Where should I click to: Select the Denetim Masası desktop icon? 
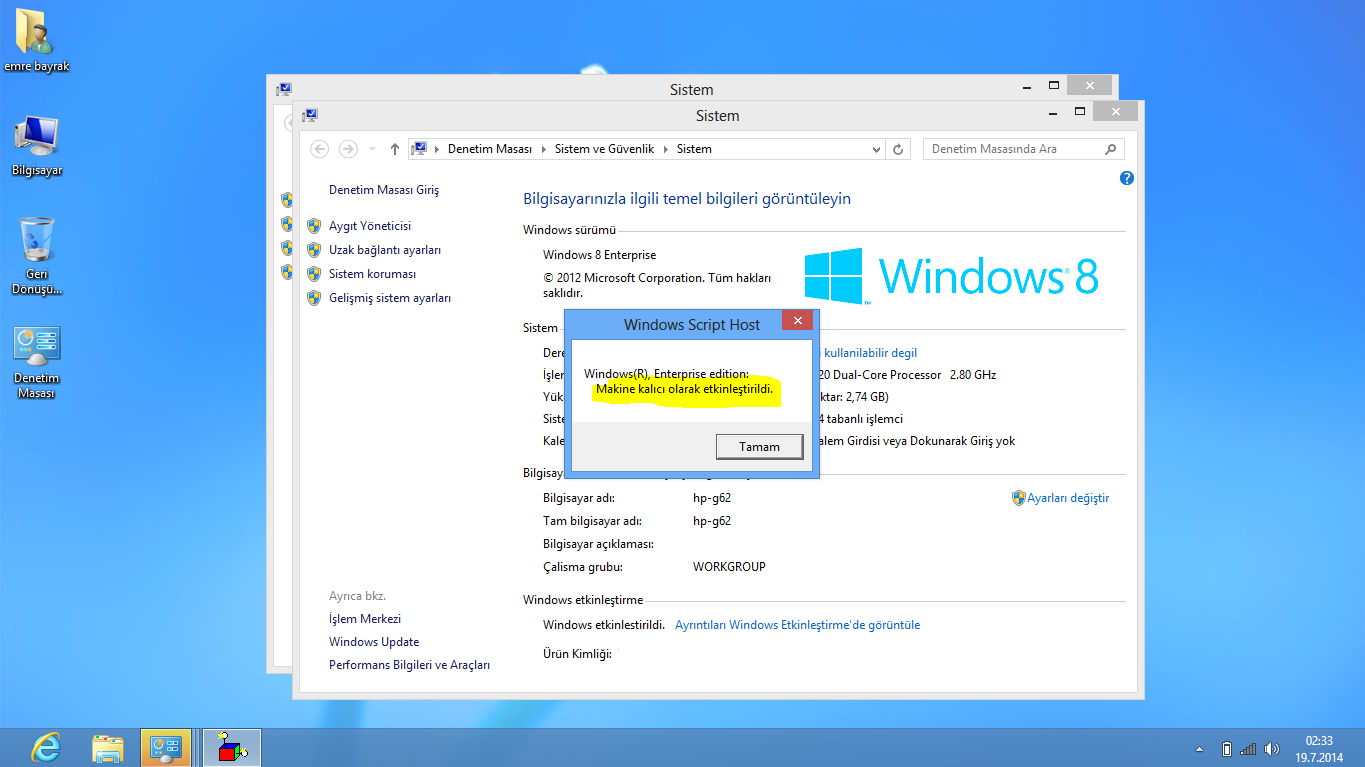[37, 362]
